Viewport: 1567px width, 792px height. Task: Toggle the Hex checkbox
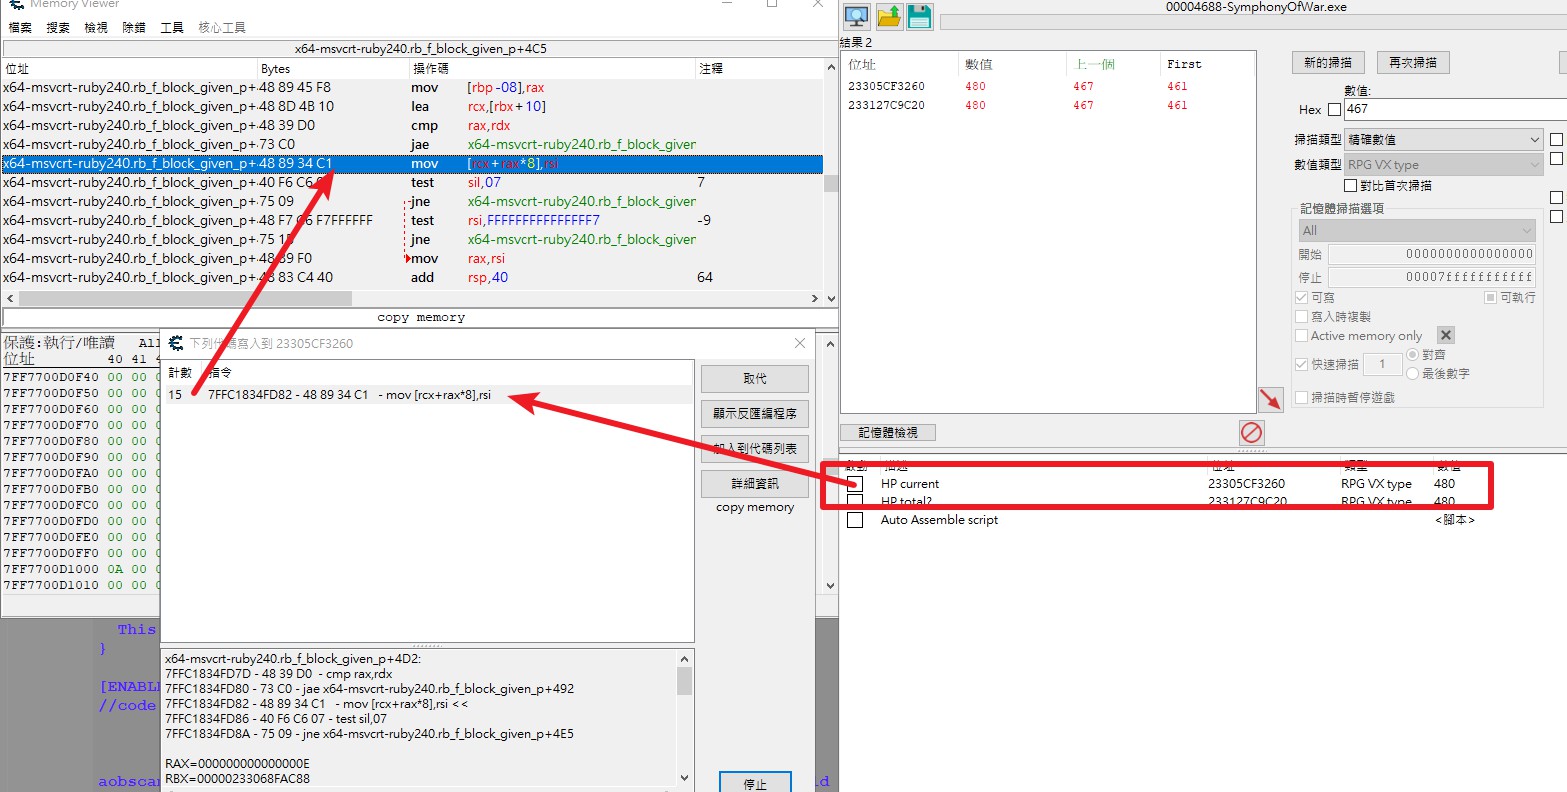1334,110
